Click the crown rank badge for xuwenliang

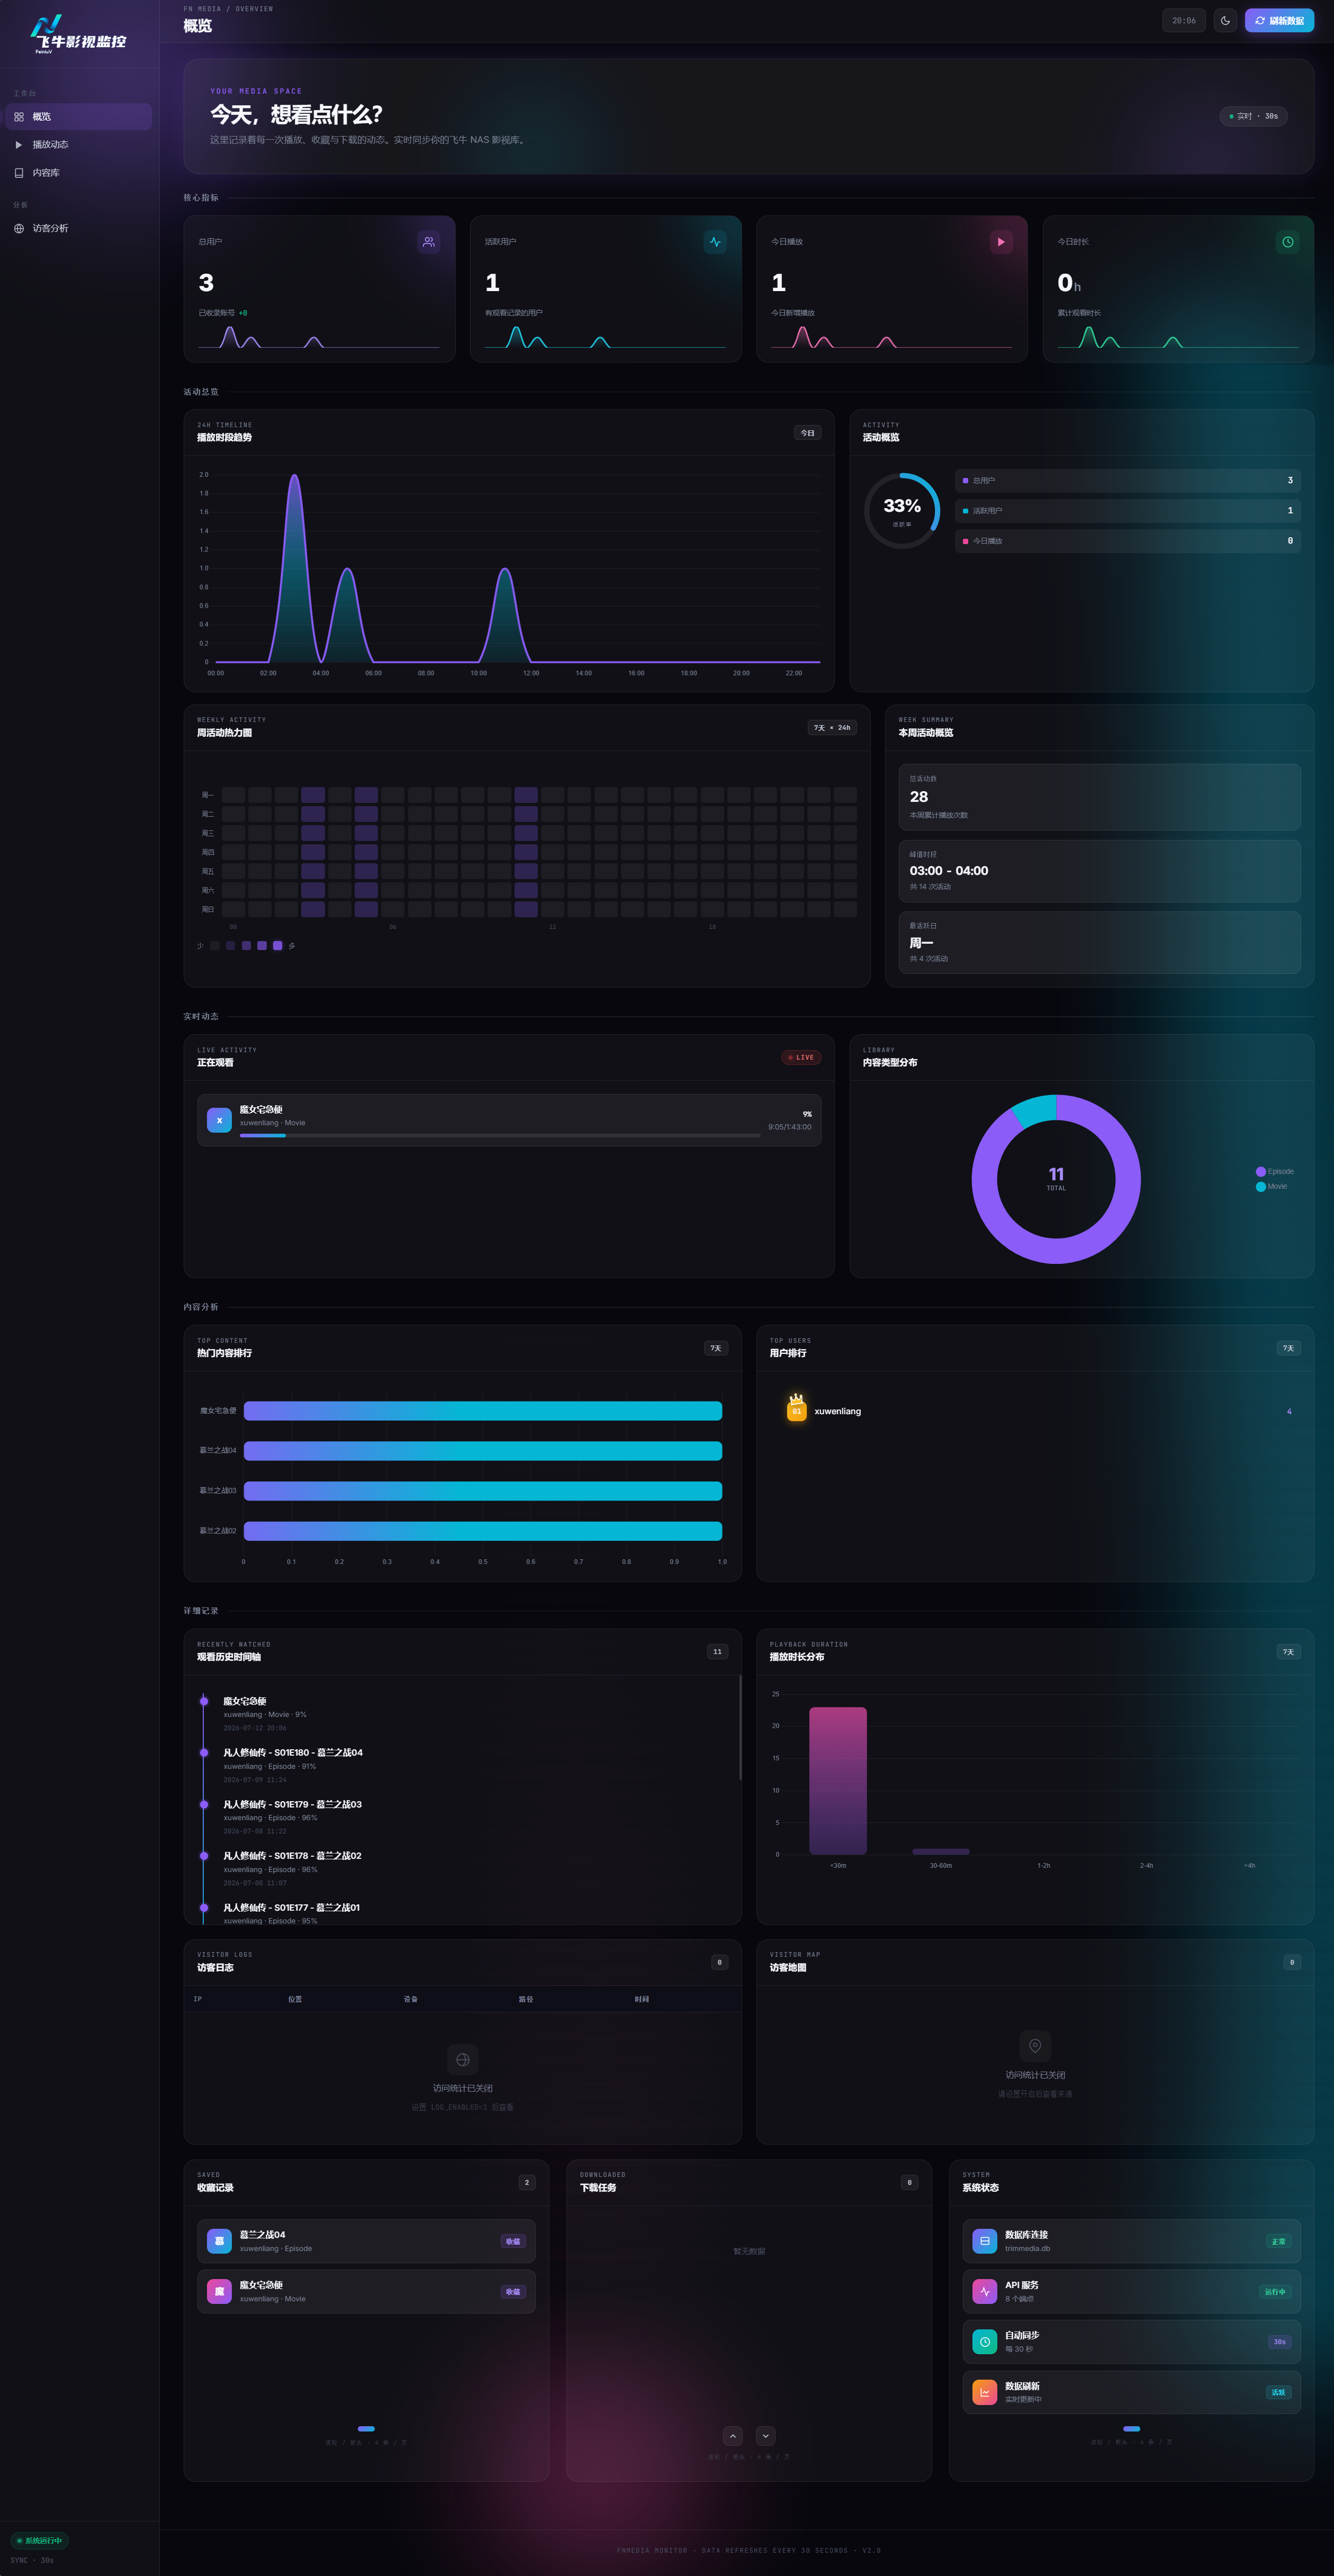(796, 1408)
